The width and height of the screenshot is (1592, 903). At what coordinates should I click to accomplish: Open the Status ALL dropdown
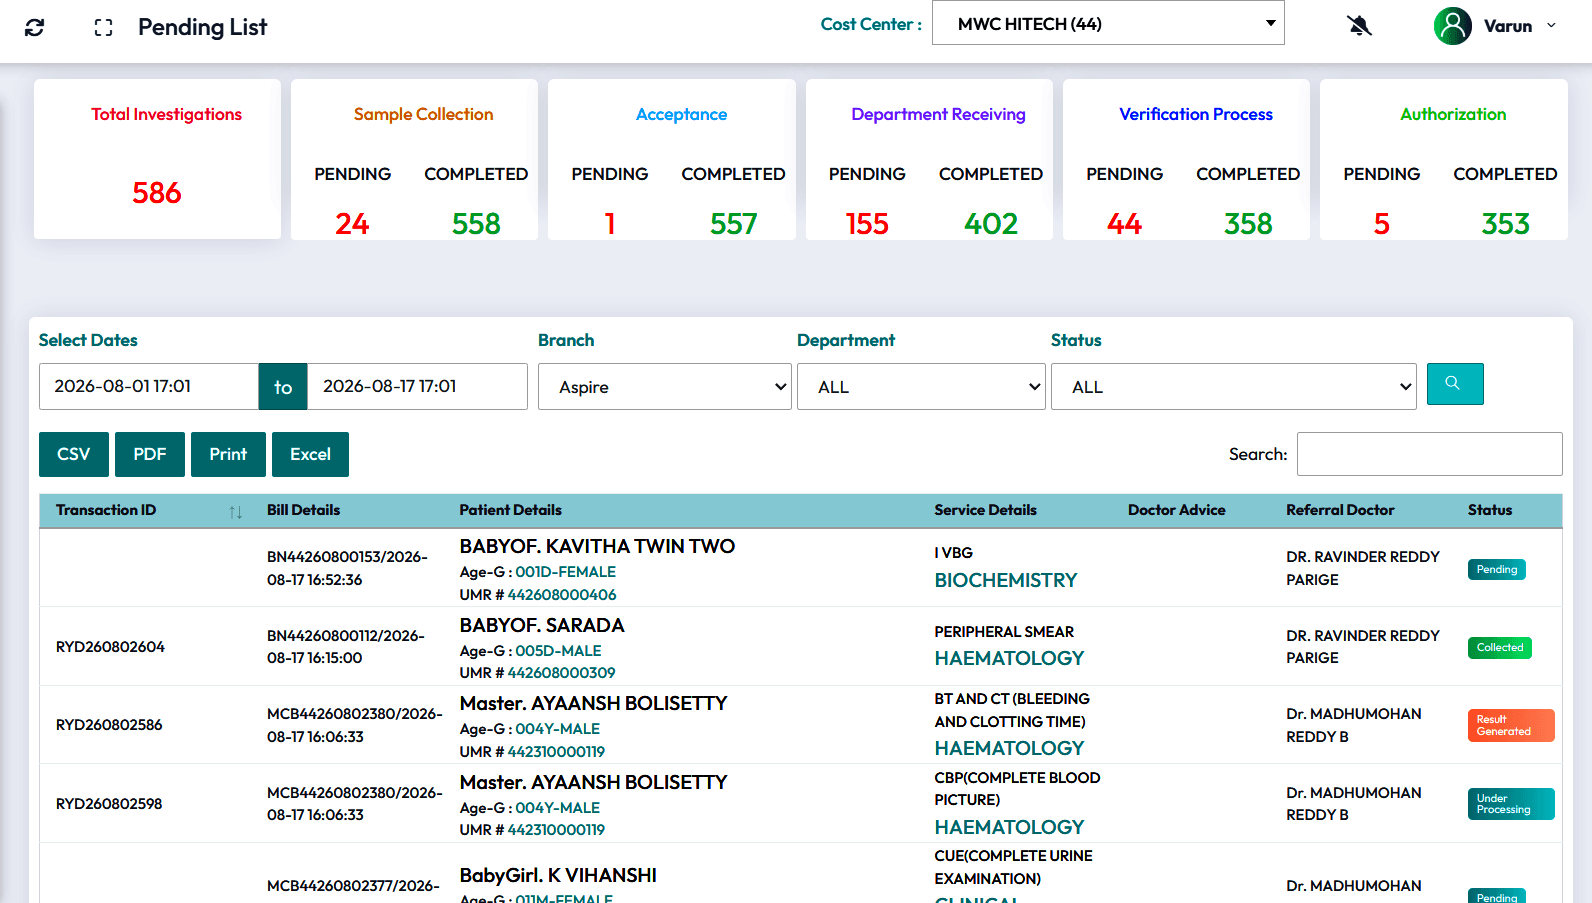click(1233, 387)
